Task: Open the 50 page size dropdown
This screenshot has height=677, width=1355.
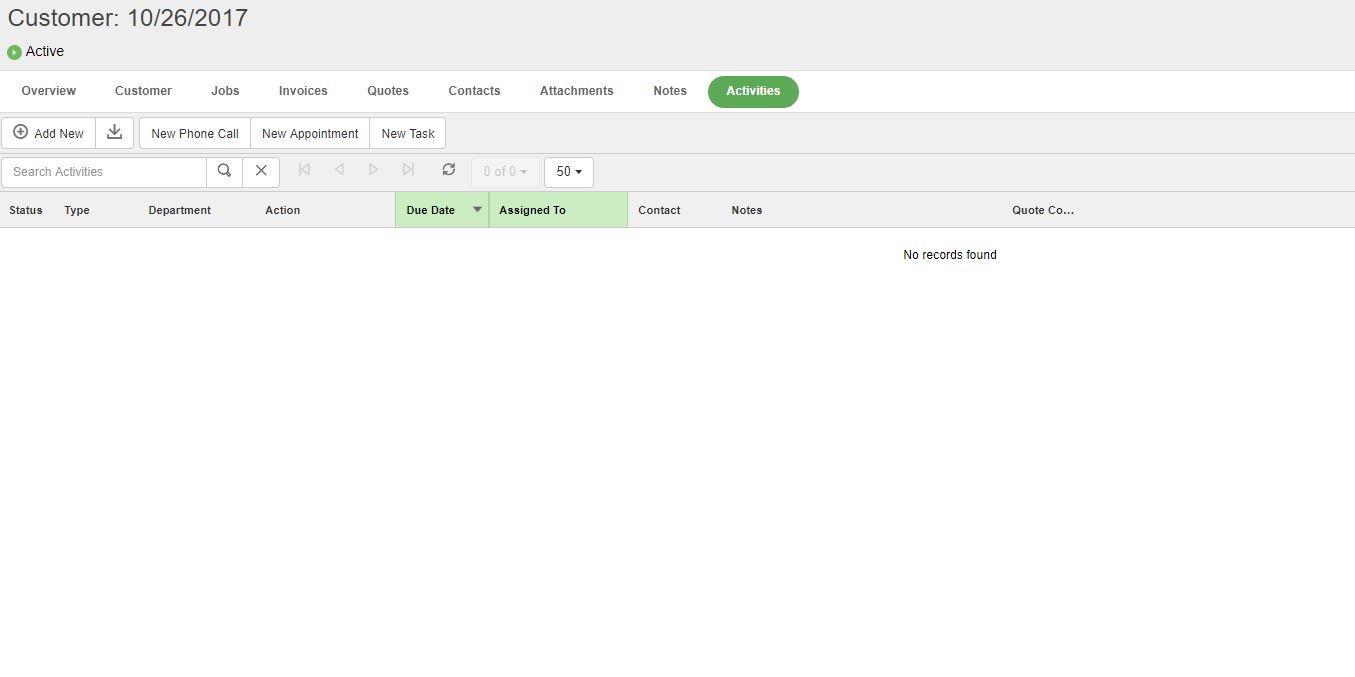Action: (x=568, y=172)
